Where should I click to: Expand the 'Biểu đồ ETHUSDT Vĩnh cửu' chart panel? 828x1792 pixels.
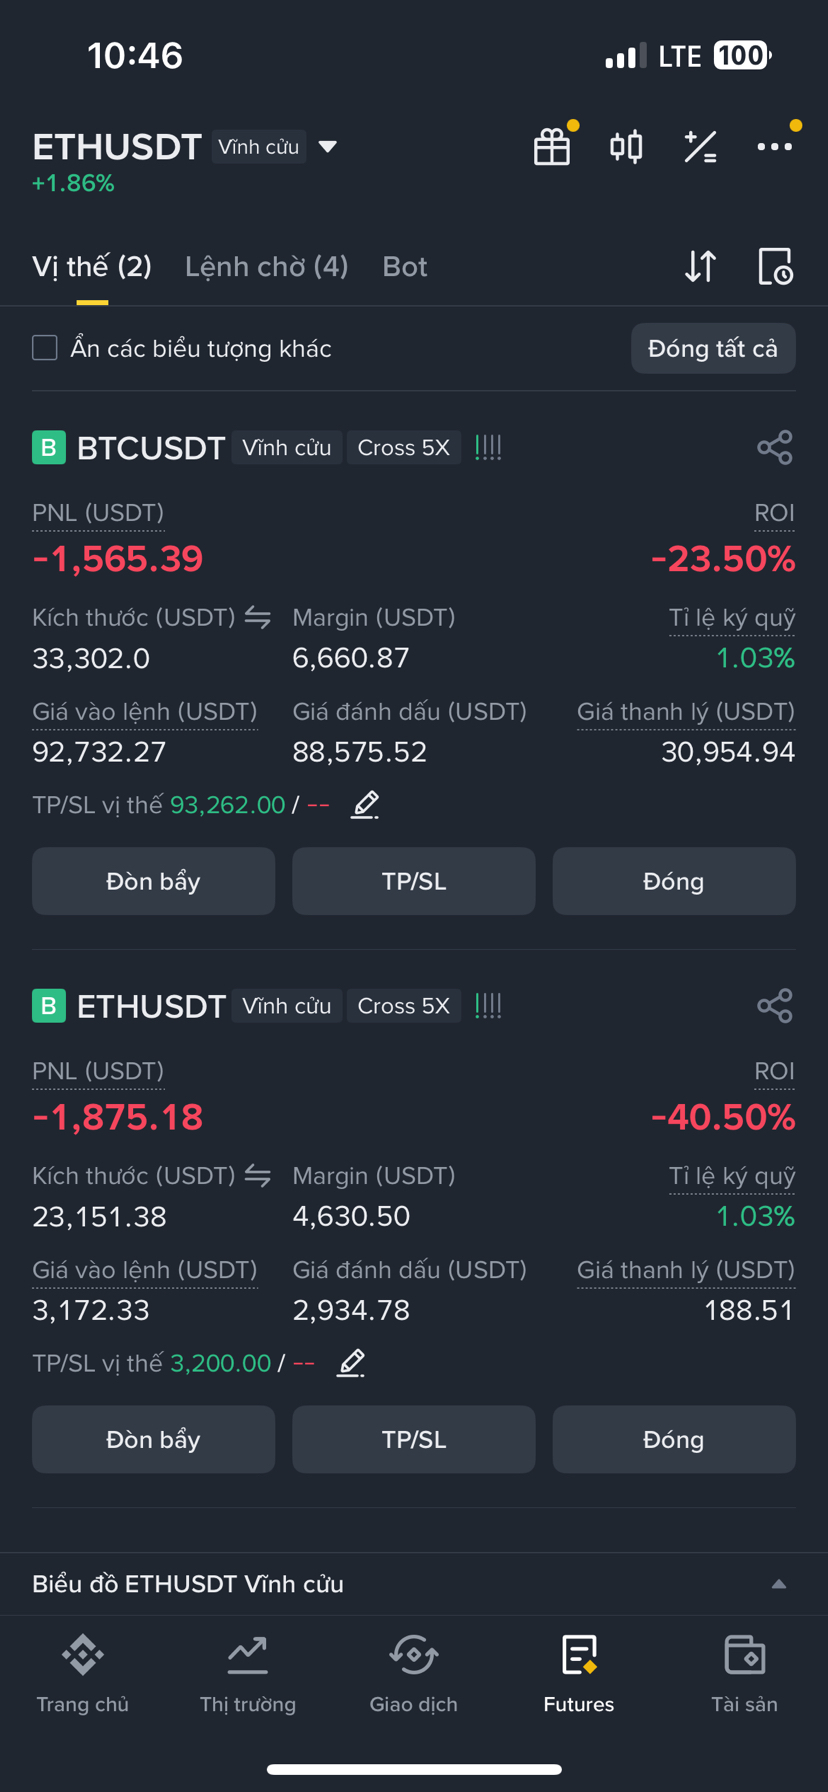[x=778, y=1584]
